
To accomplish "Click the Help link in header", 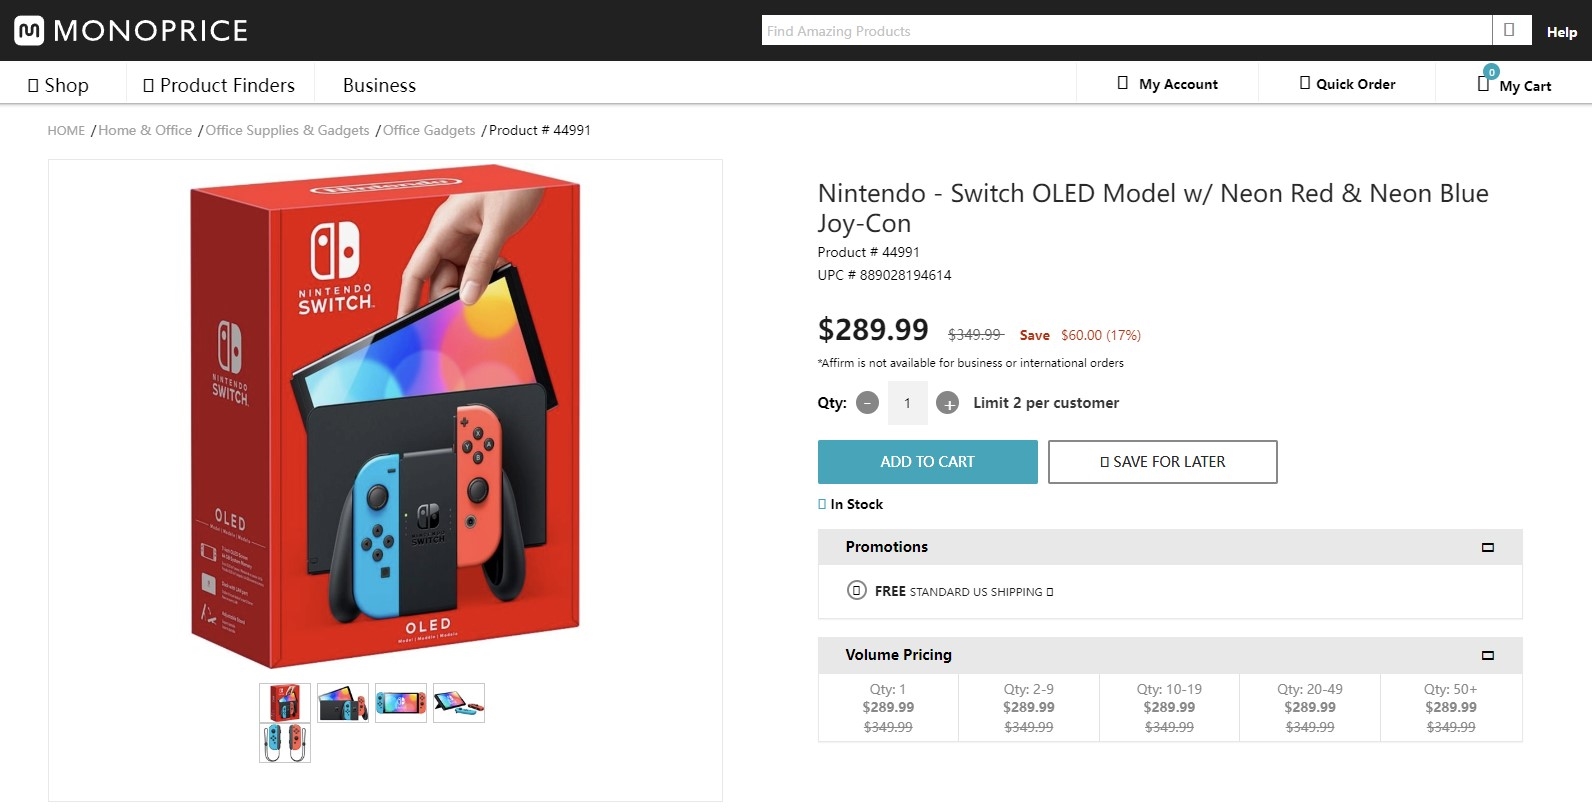I will point(1561,32).
